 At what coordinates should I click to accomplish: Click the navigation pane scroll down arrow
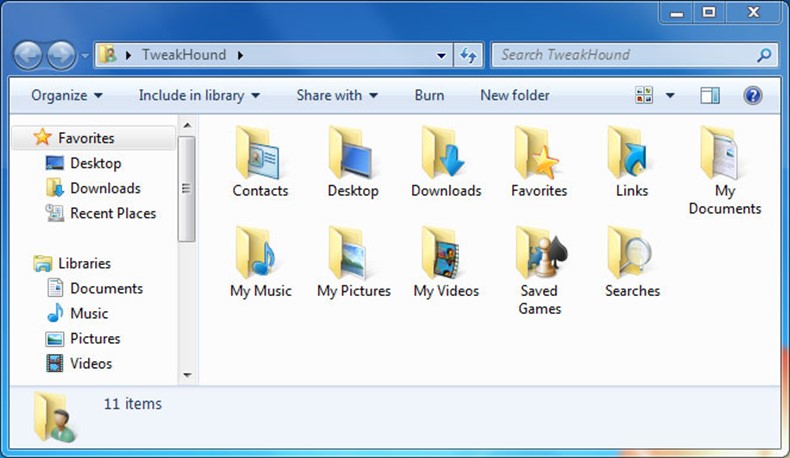pos(187,375)
